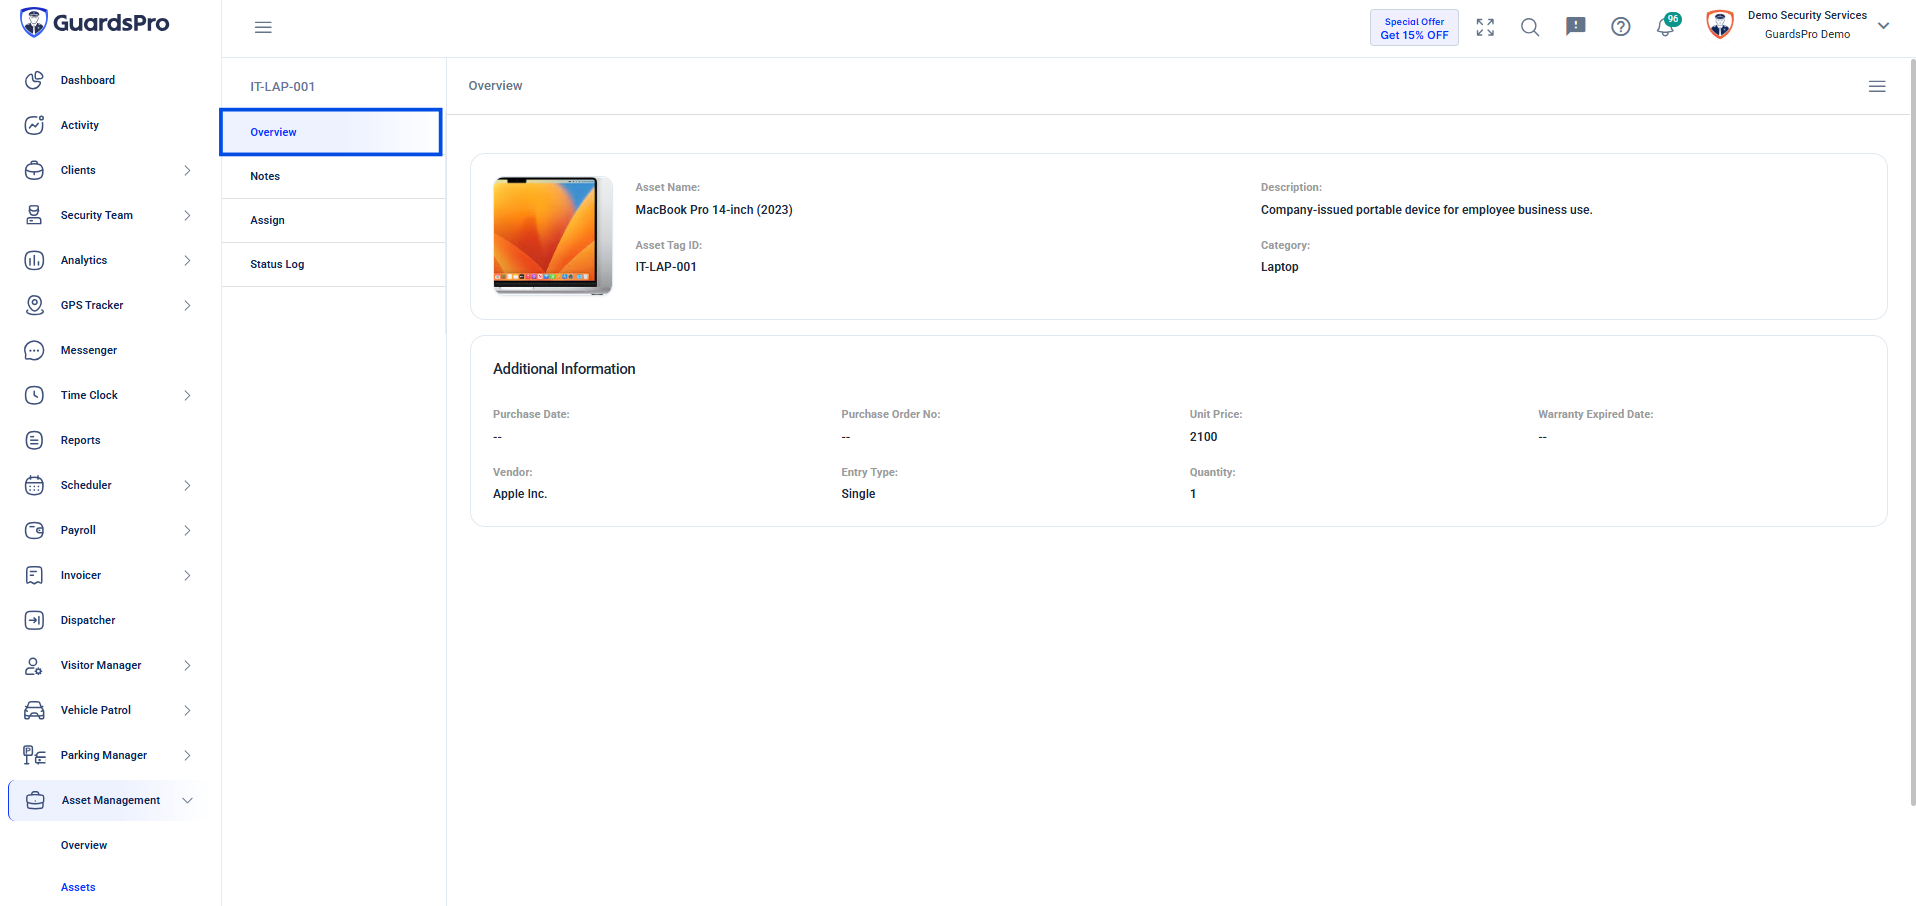Click the MacBook asset thumbnail image

click(553, 236)
